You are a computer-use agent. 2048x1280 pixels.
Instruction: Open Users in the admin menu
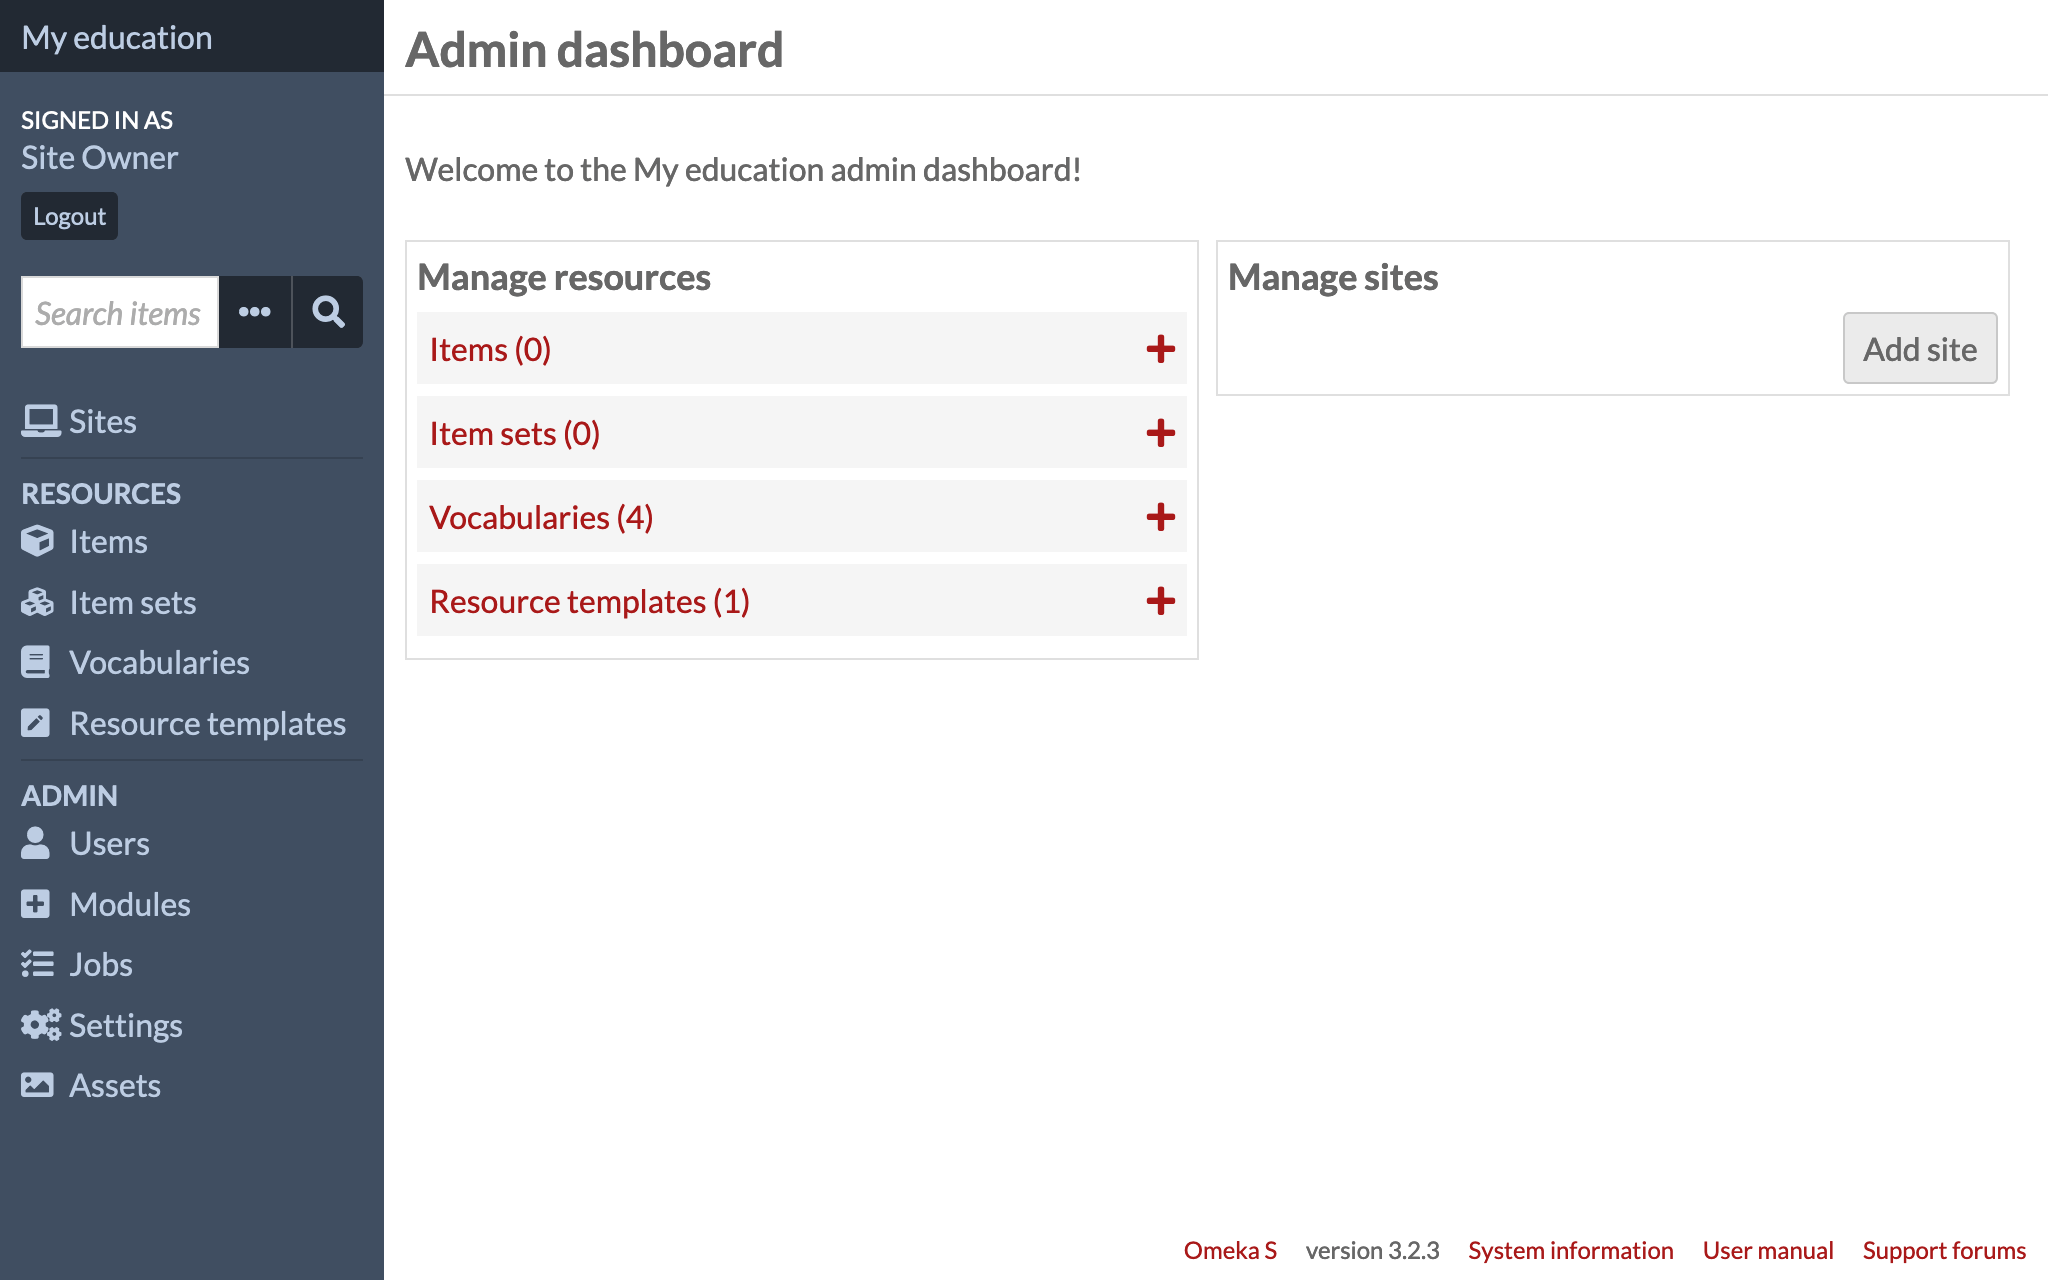109,843
